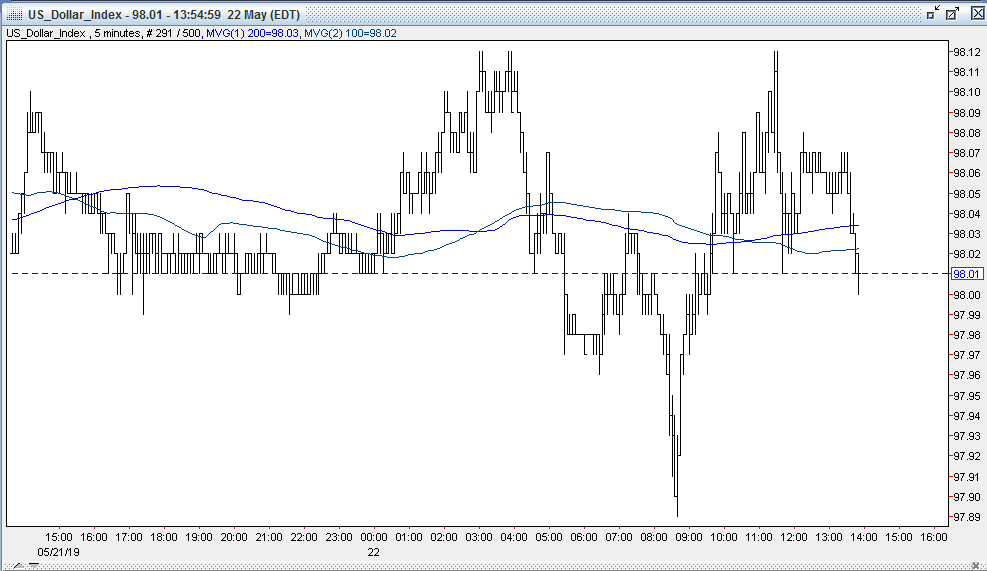Click the up arrow on bottom split divider
The image size is (987, 571).
(x=18, y=566)
